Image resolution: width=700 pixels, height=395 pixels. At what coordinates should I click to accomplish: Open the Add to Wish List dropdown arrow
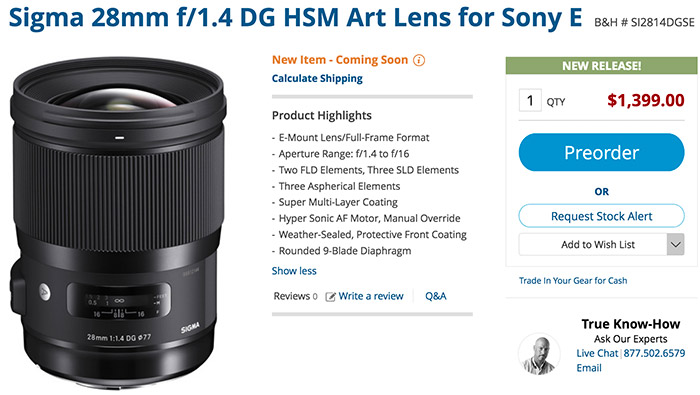click(675, 245)
